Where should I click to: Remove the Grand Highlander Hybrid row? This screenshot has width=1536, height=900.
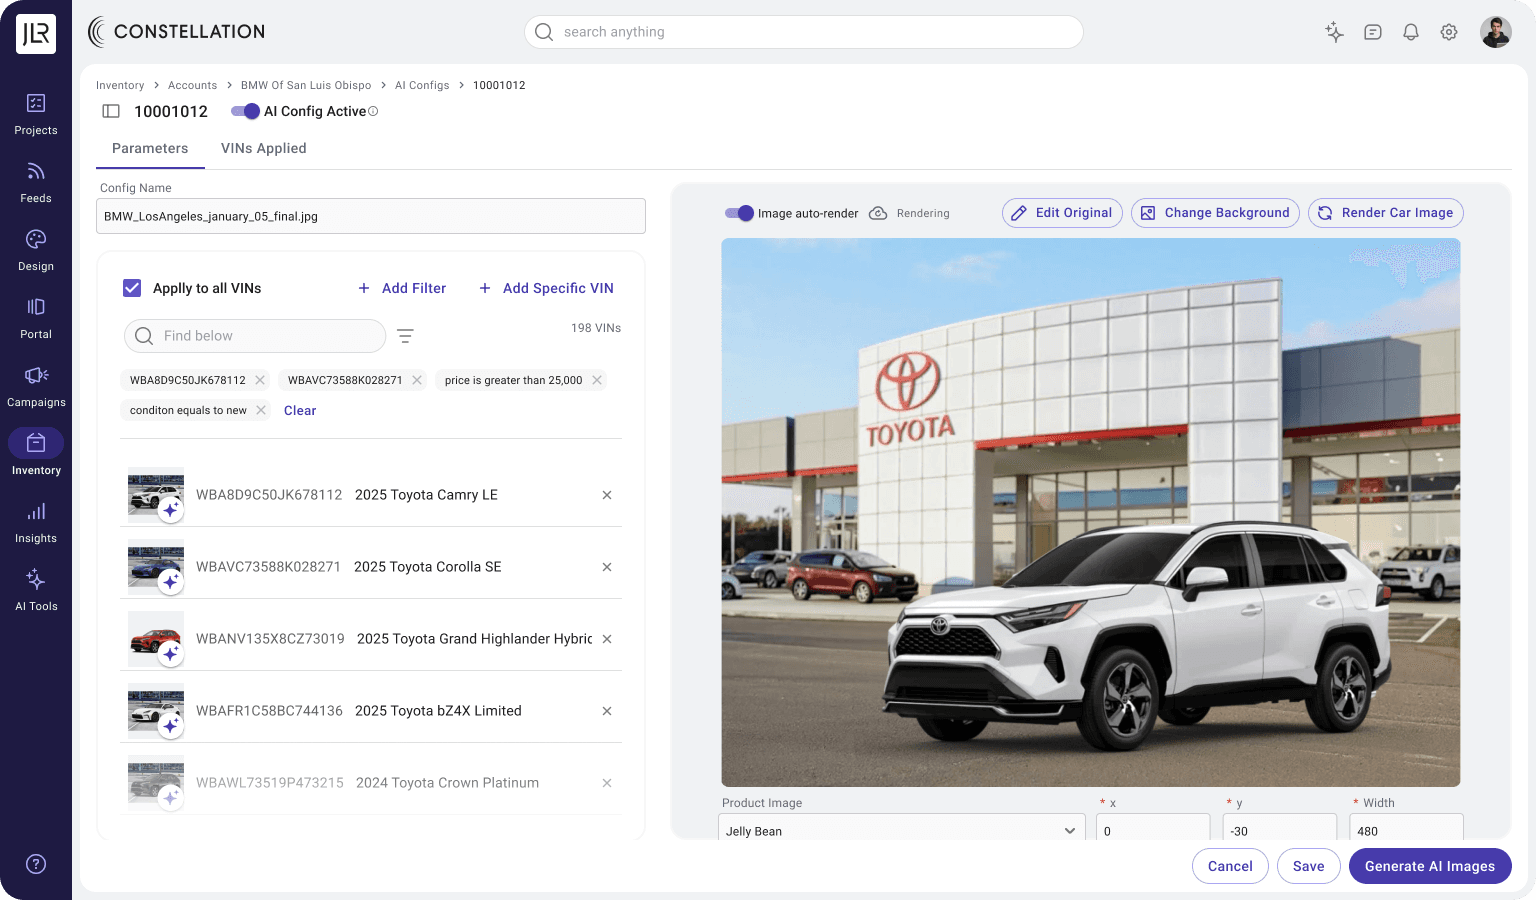(x=607, y=639)
